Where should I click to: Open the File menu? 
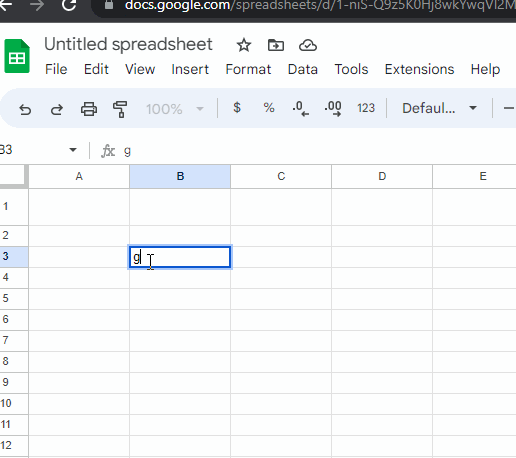click(56, 69)
